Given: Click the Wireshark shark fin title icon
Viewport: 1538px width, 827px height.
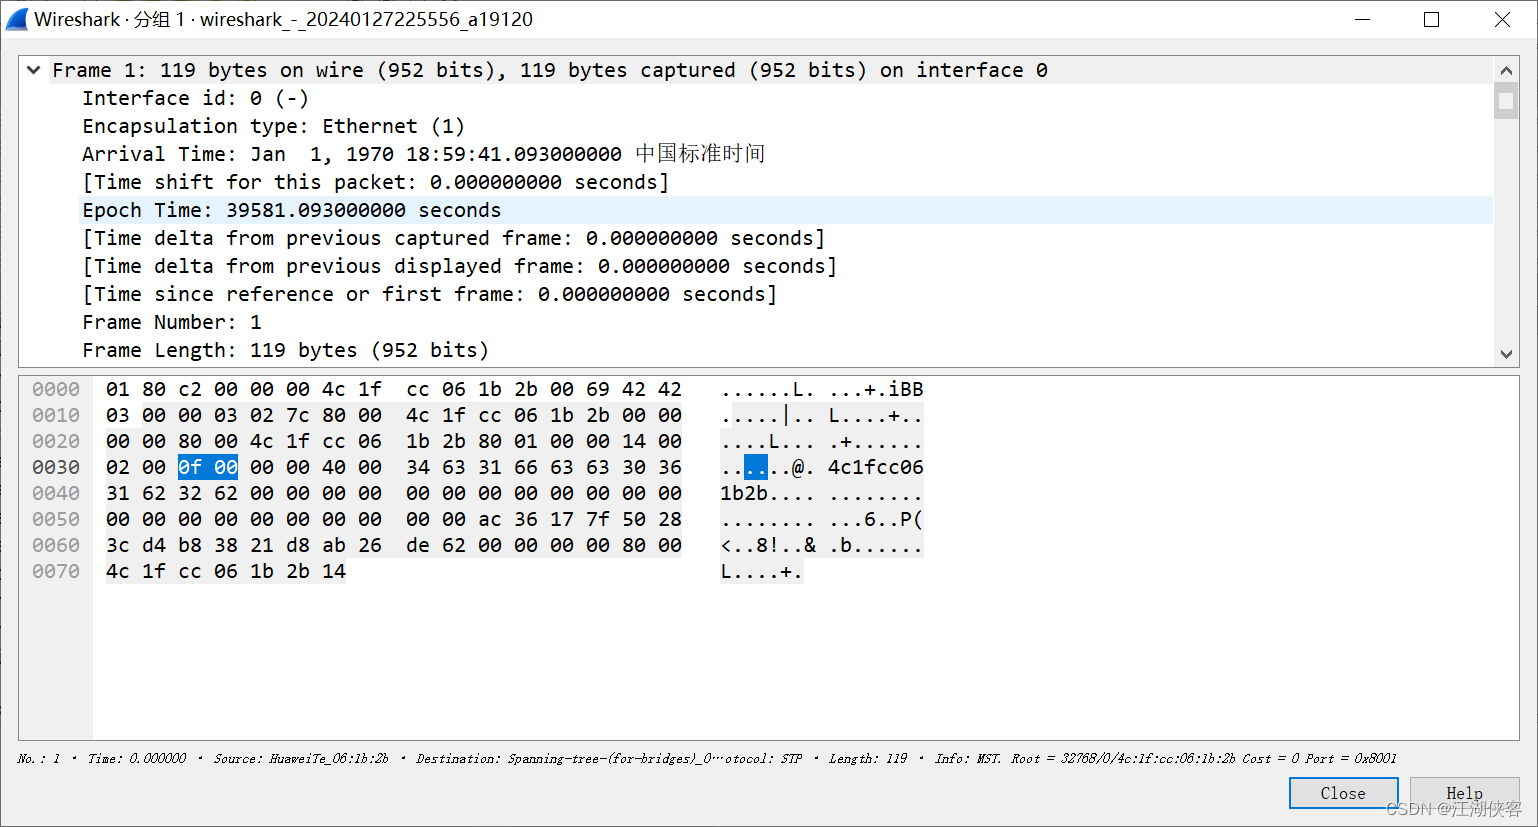Looking at the screenshot, I should [17, 19].
